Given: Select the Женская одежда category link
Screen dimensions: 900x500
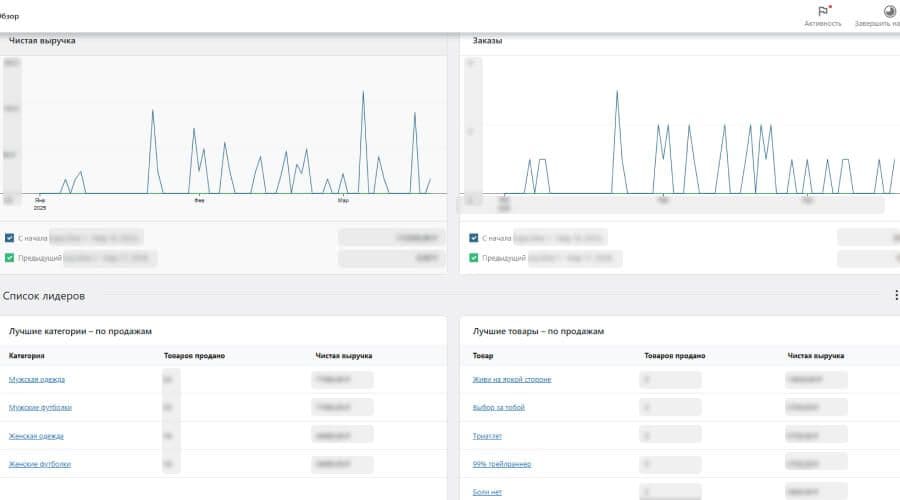Looking at the screenshot, I should pos(37,436).
